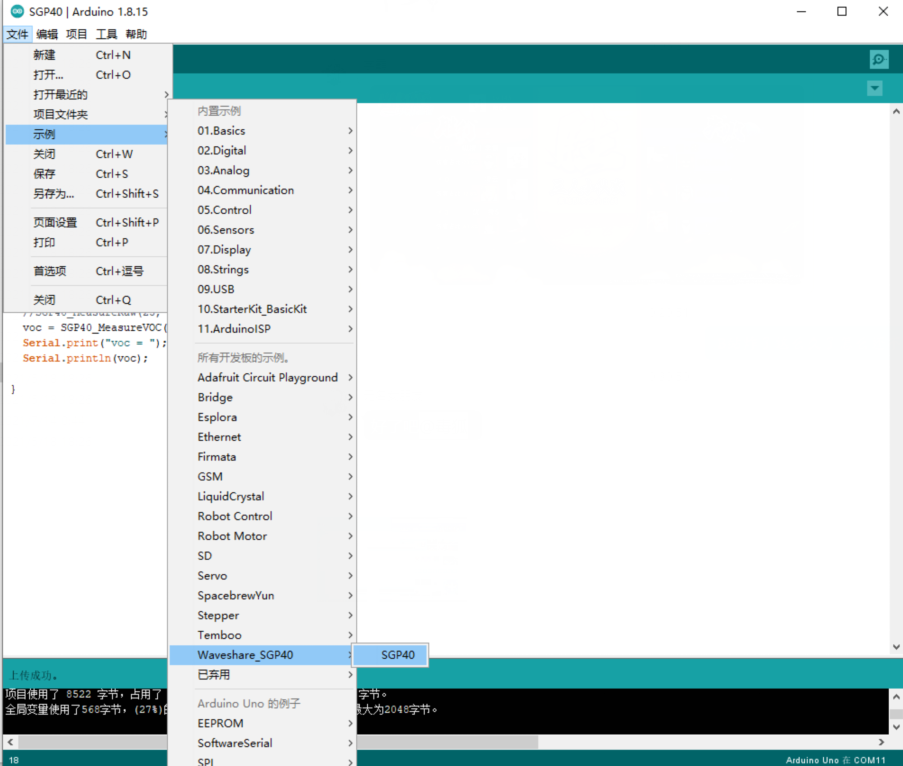The height and width of the screenshot is (766, 903).
Task: Open the Serial Monitor magnifier icon
Action: 879,59
